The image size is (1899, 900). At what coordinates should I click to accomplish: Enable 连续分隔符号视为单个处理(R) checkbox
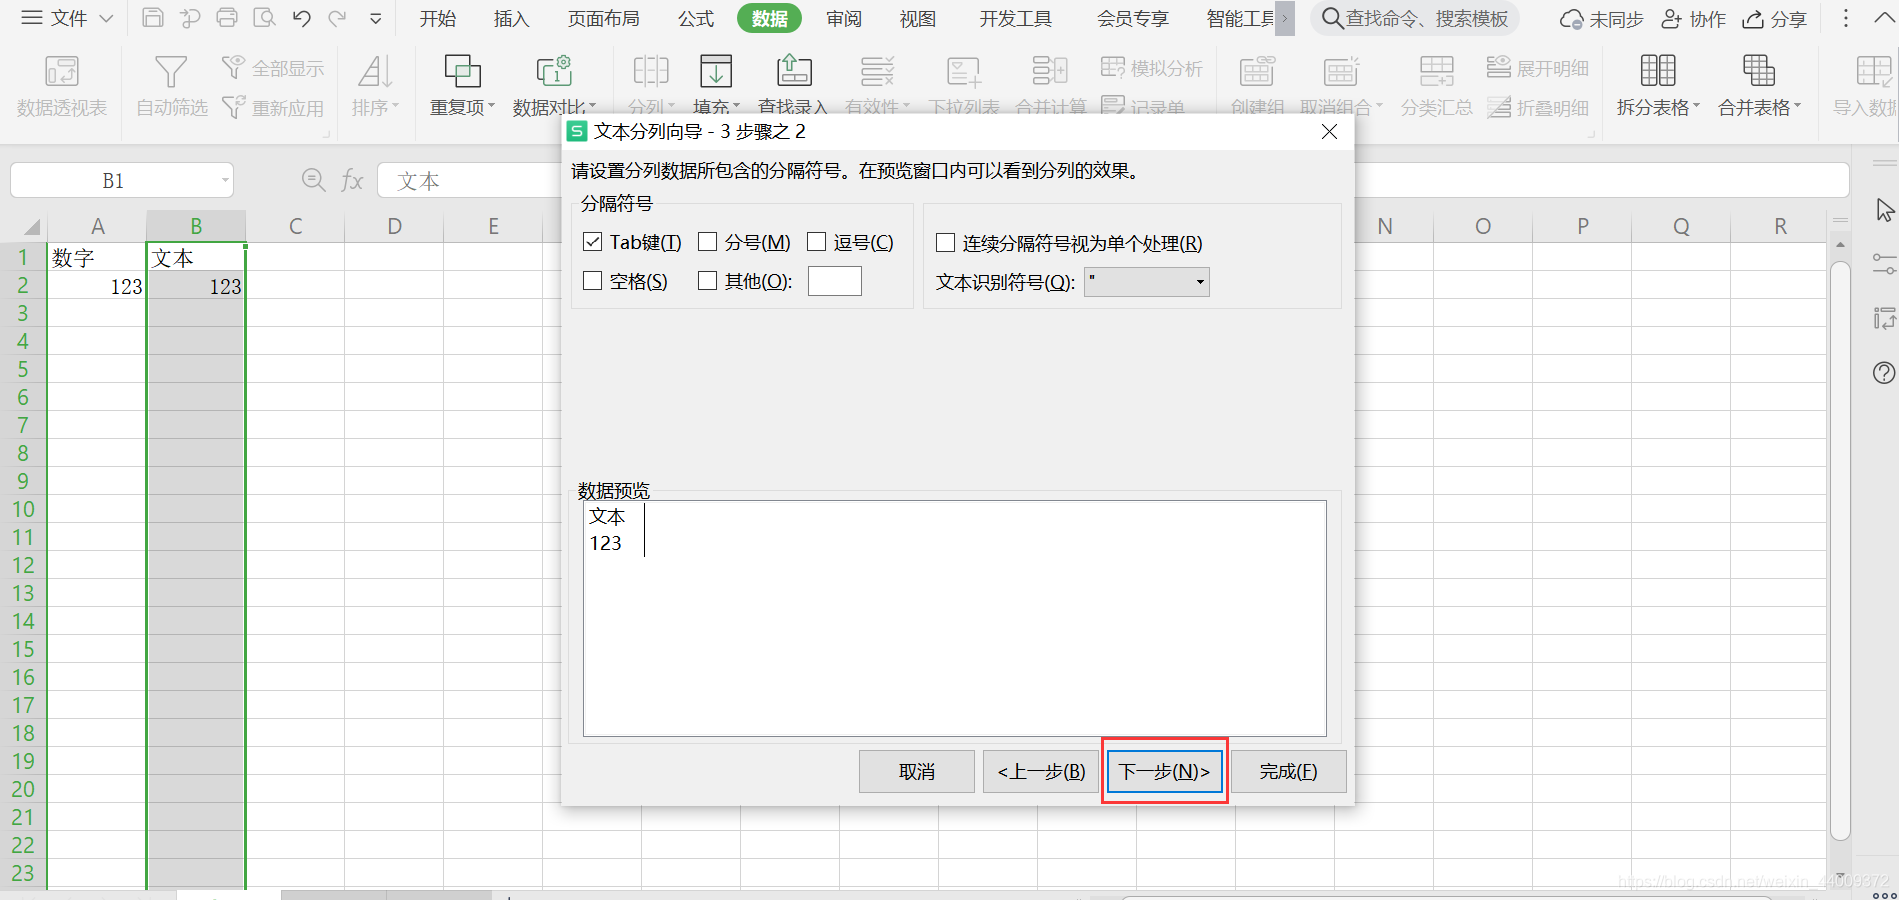pos(945,243)
